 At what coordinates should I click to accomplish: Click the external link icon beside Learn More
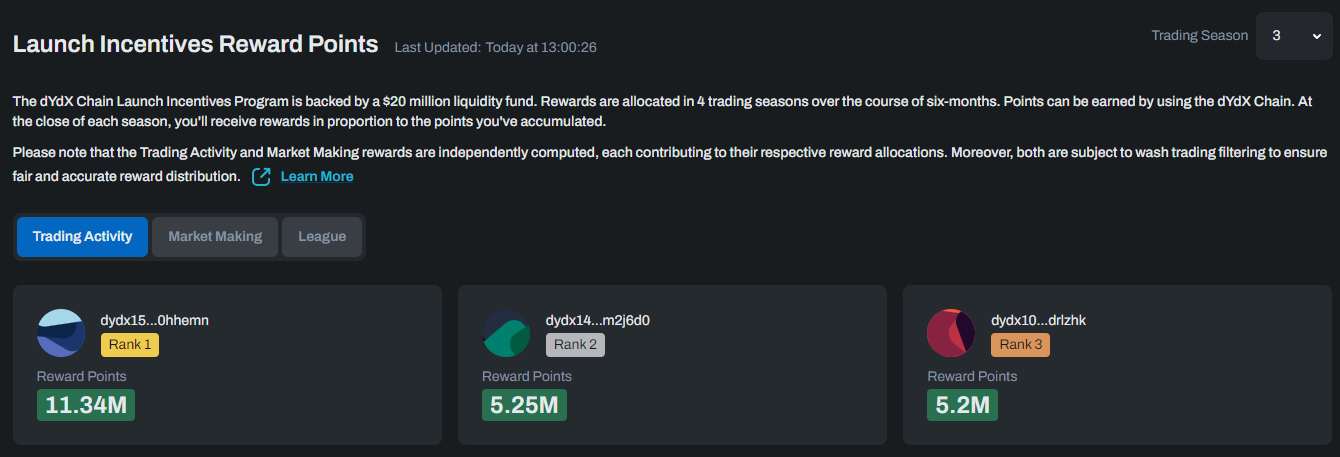click(262, 177)
